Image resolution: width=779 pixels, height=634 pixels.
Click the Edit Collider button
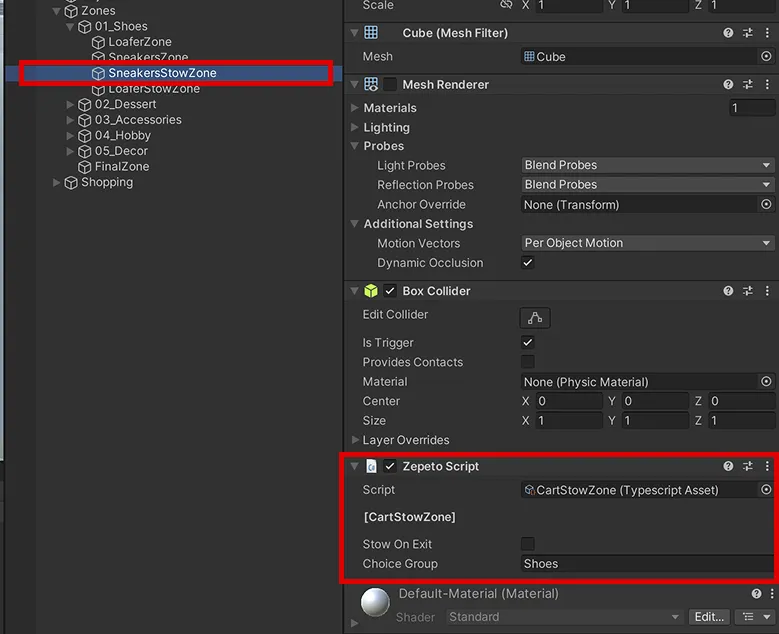pyautogui.click(x=535, y=318)
